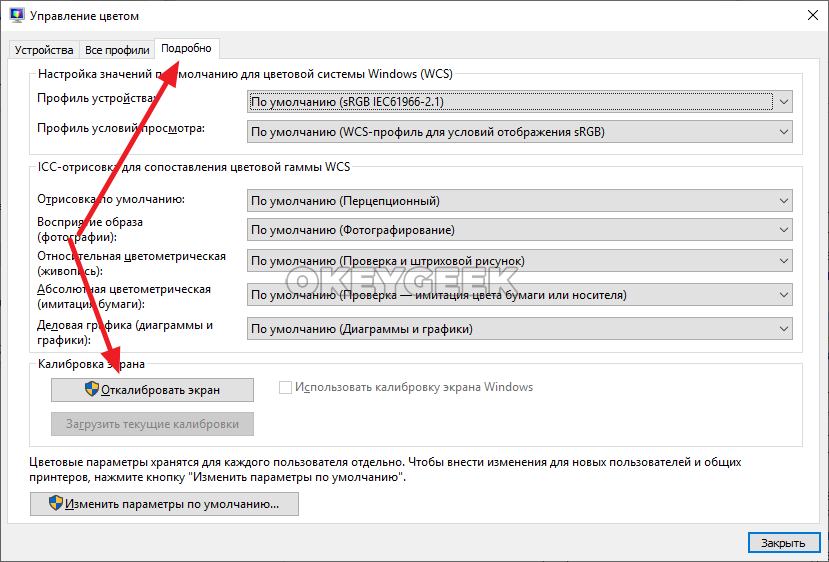Expand Абсолютная цветометрическая dropdown
This screenshot has height=562, width=829.
(519, 295)
